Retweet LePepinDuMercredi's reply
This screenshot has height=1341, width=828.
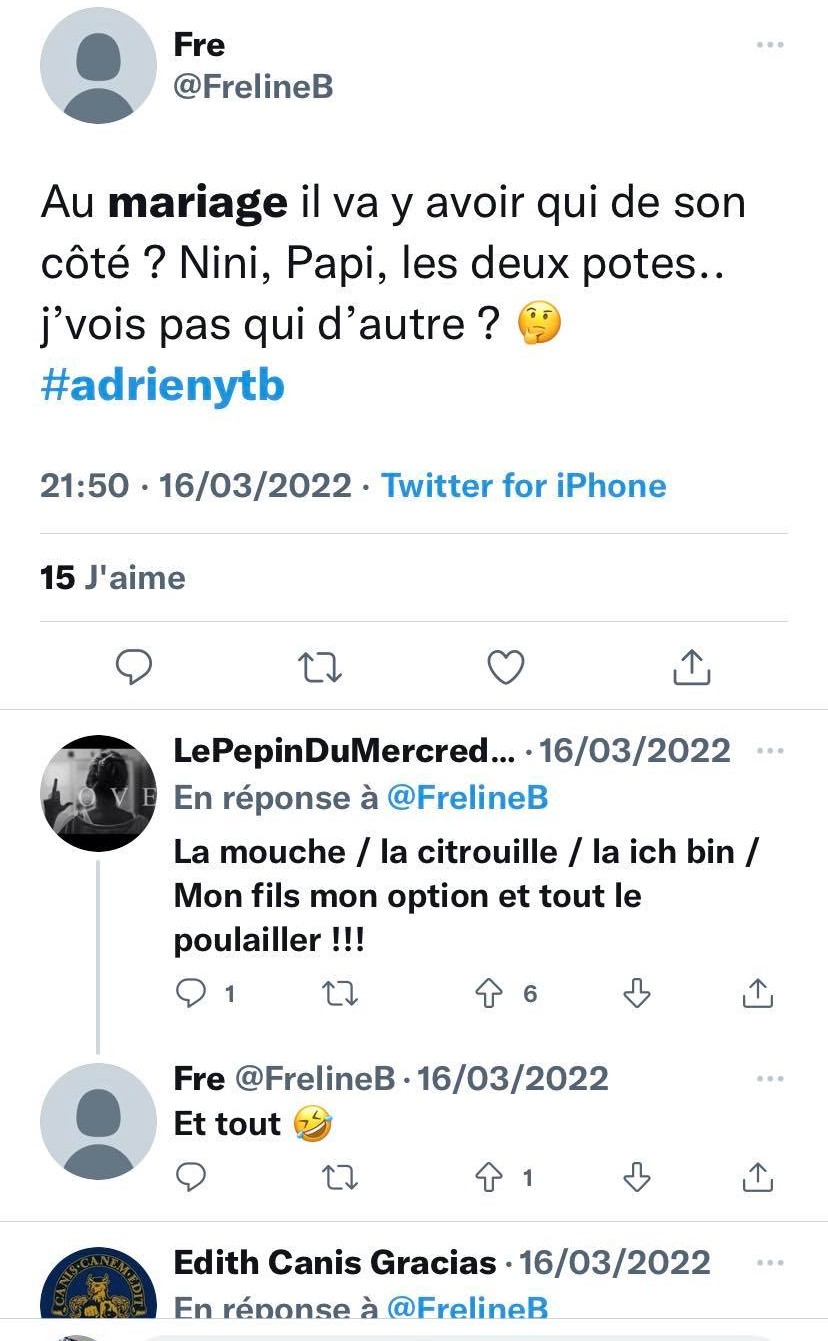coord(340,993)
